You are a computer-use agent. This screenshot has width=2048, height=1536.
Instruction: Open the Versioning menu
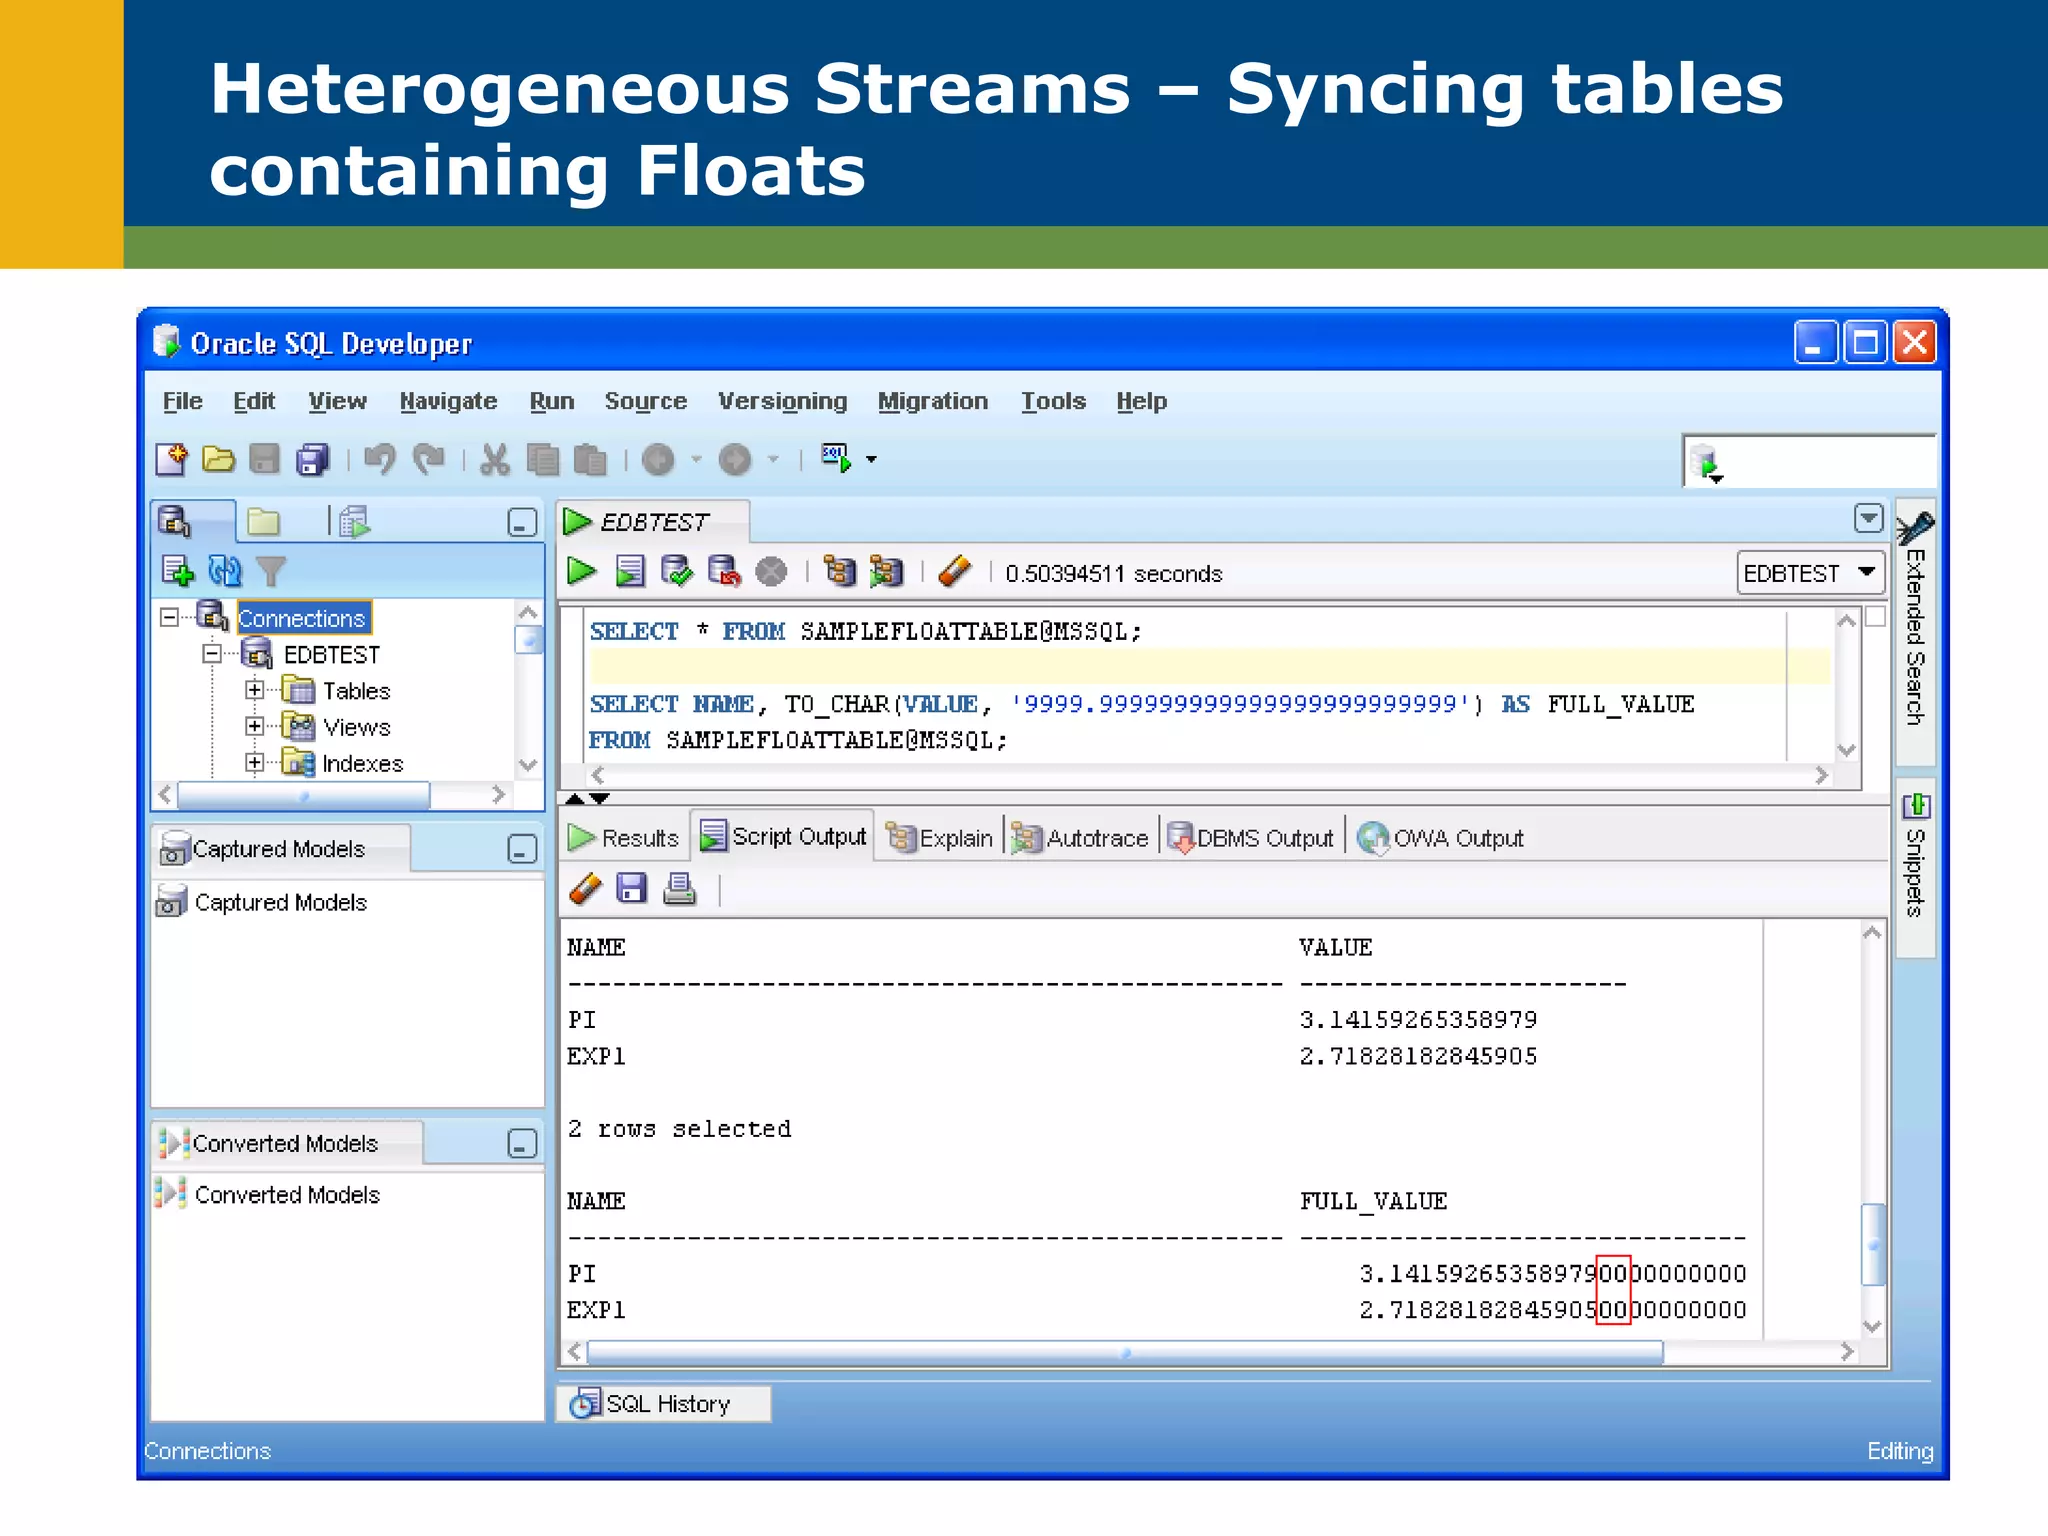(x=782, y=401)
